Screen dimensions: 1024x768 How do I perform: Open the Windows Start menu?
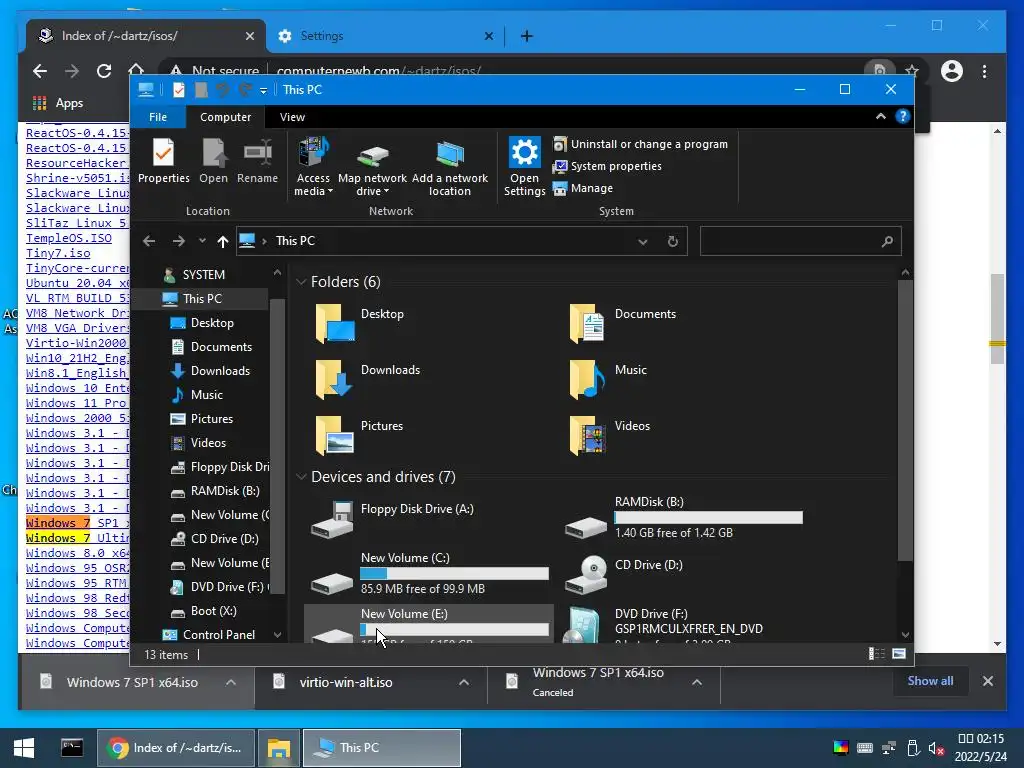click(x=24, y=748)
